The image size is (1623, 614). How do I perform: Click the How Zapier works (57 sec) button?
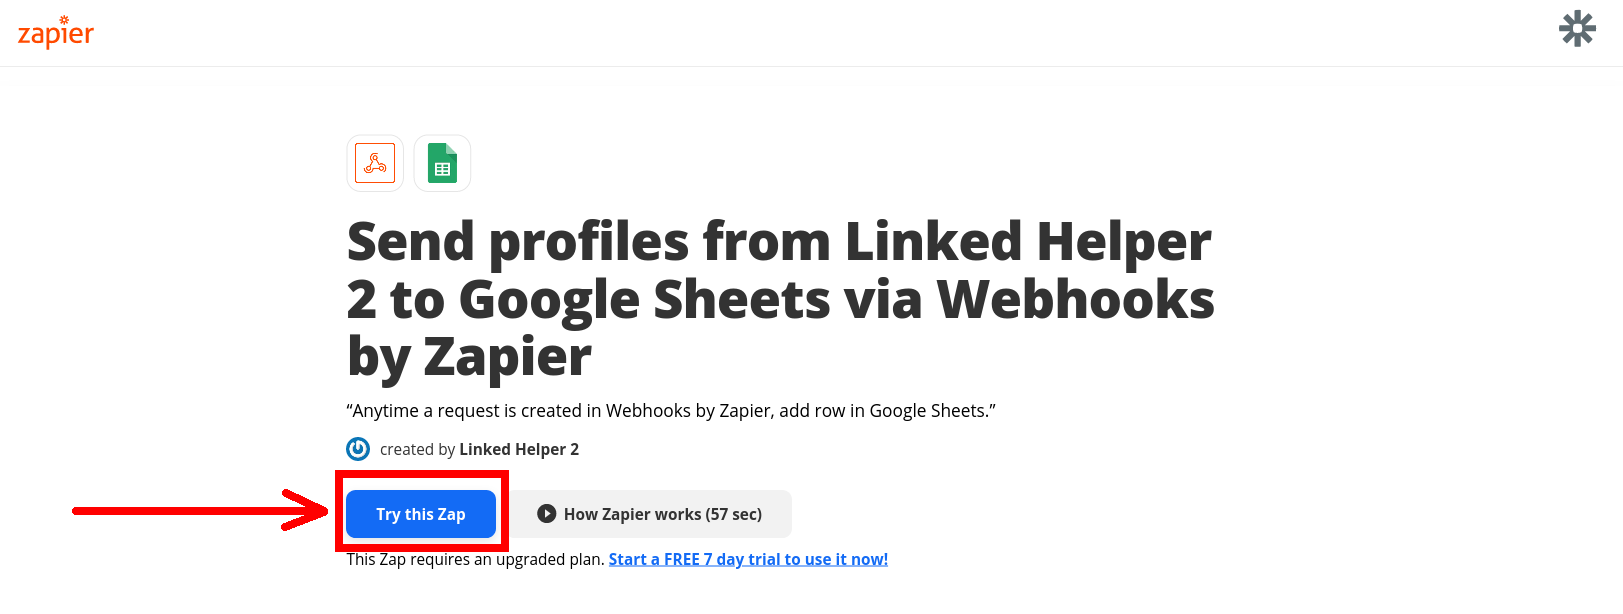[650, 514]
